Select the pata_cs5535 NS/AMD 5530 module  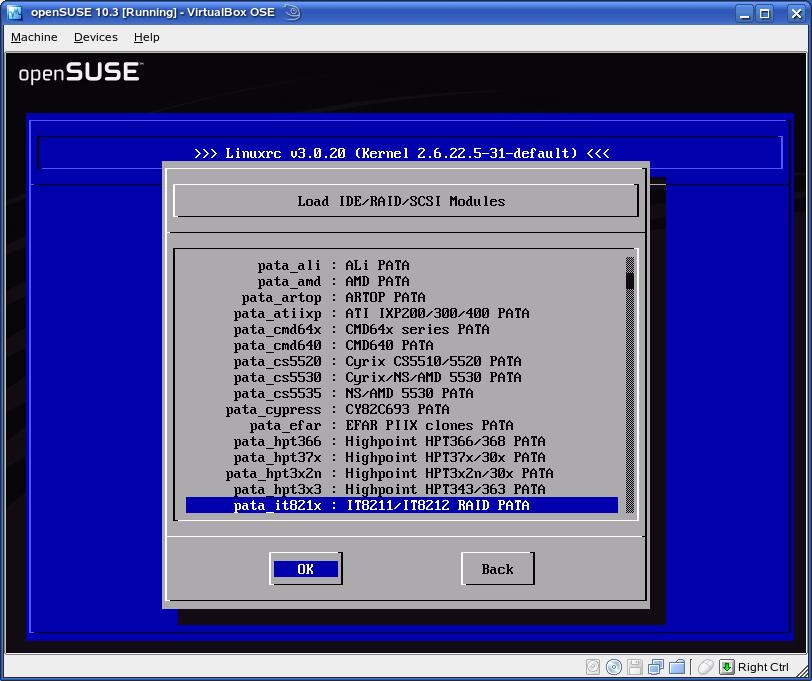click(x=402, y=394)
